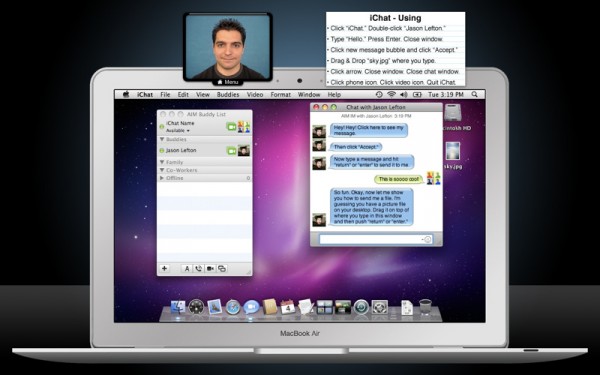The image size is (600, 375).
Task: Click the "Then click Accept" message bubble
Action: [x=356, y=147]
